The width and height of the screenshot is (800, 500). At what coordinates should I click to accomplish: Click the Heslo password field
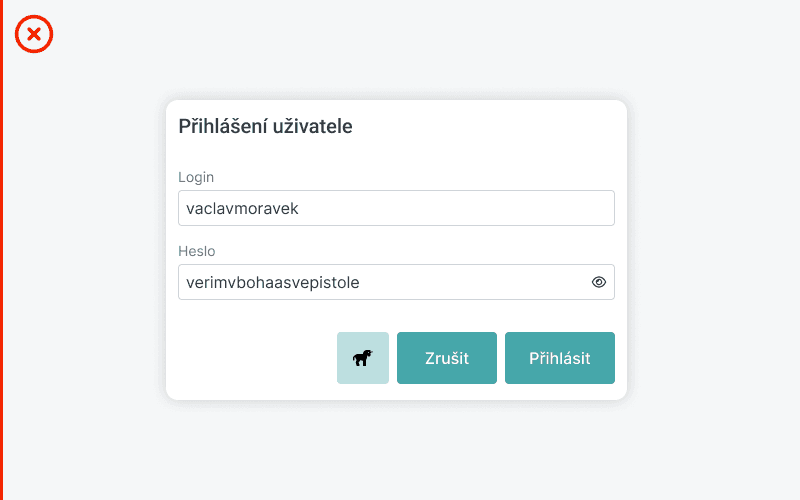[x=380, y=282]
